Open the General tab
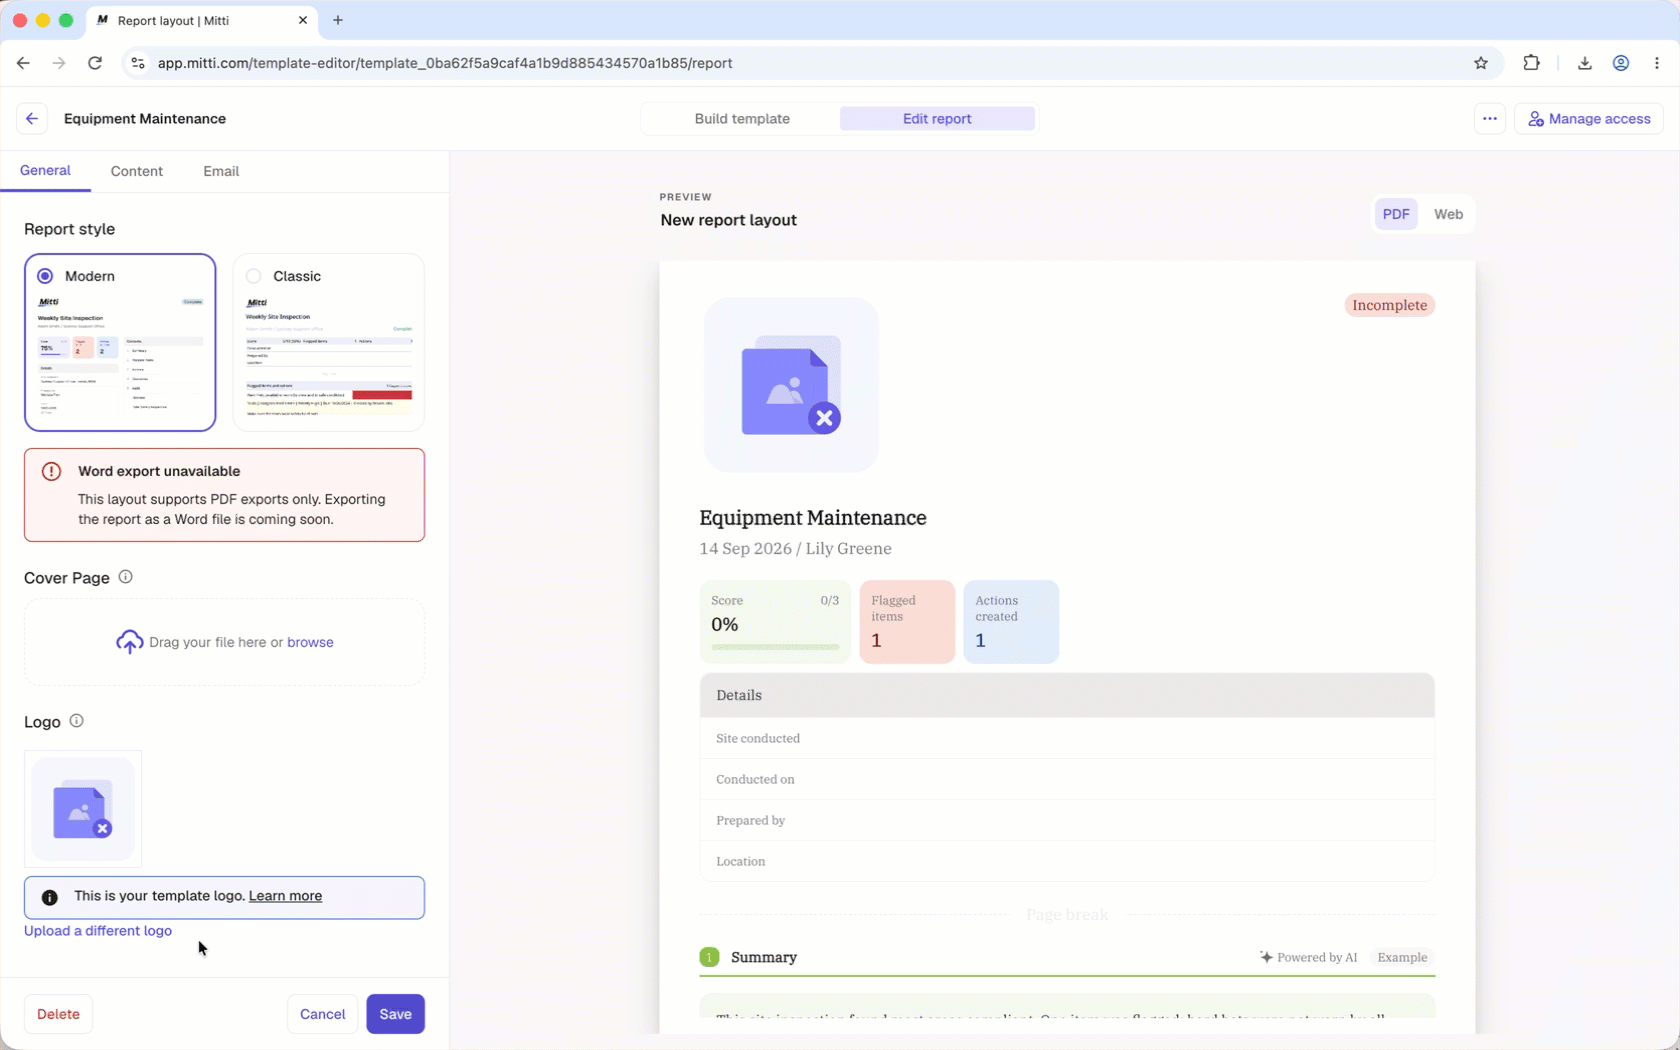Screen dimensions: 1680x1050 pyautogui.click(x=45, y=170)
